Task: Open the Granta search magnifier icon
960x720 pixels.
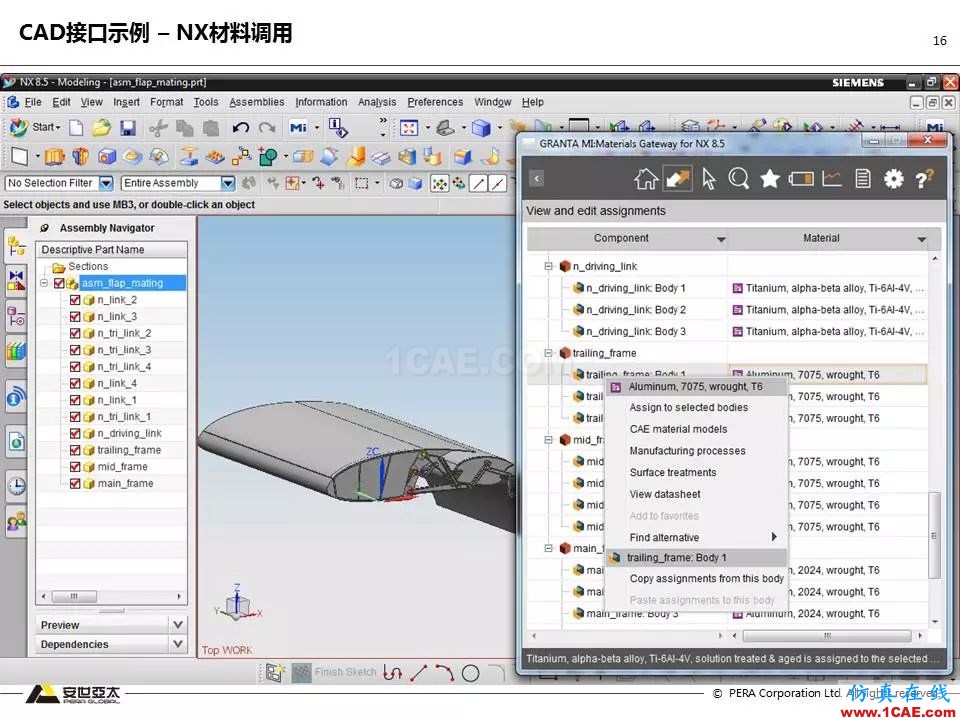Action: pos(738,179)
